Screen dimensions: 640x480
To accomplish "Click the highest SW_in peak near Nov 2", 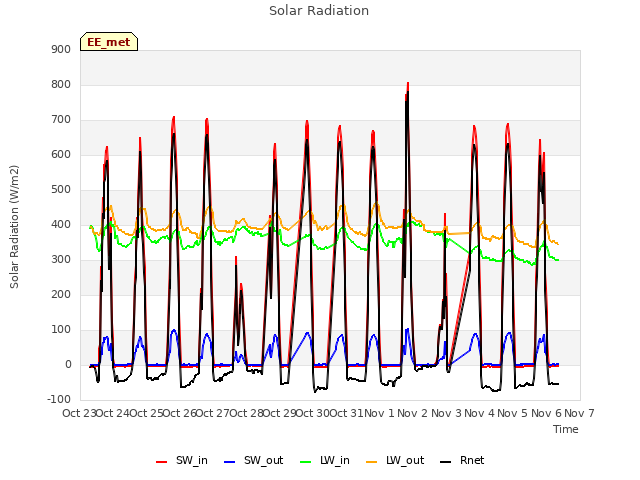I will [x=408, y=84].
